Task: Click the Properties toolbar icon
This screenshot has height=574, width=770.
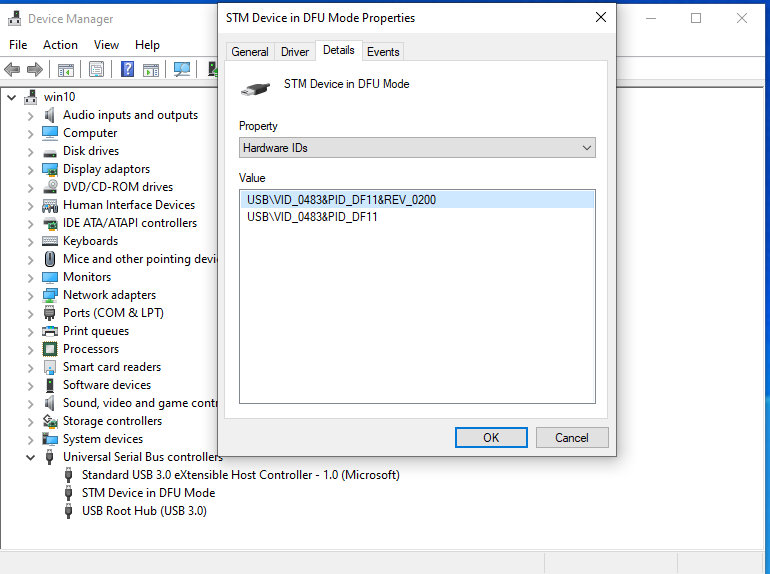Action: pyautogui.click(x=97, y=69)
